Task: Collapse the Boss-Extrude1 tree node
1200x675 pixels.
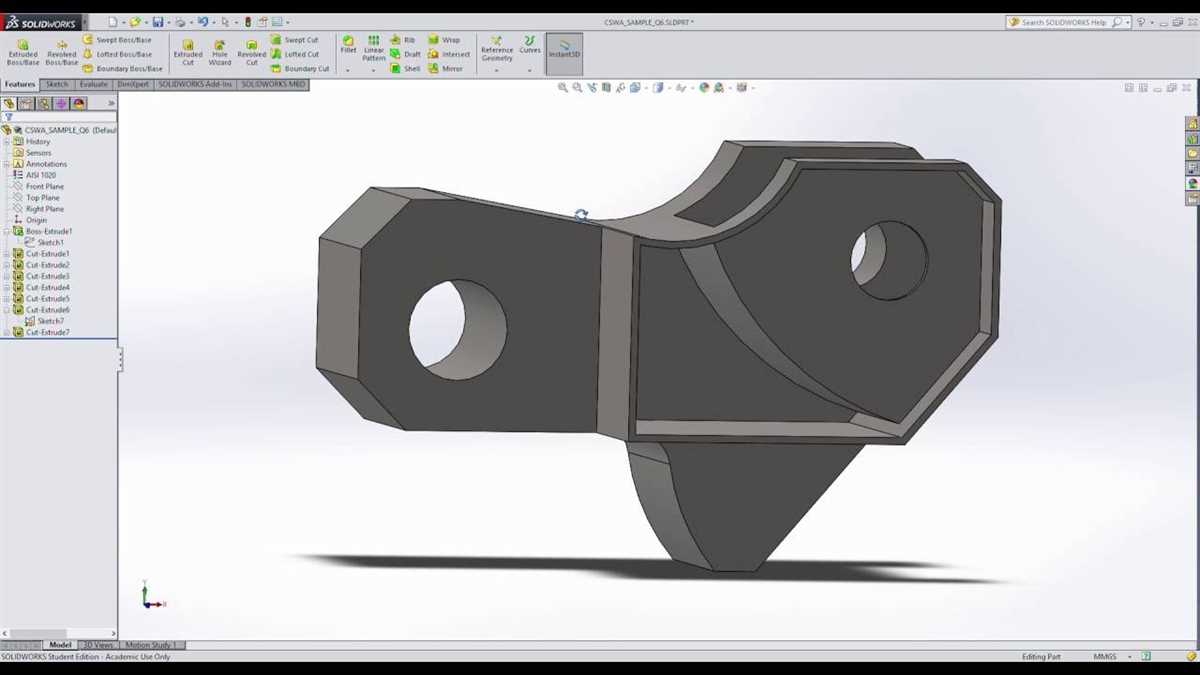Action: tap(6, 231)
